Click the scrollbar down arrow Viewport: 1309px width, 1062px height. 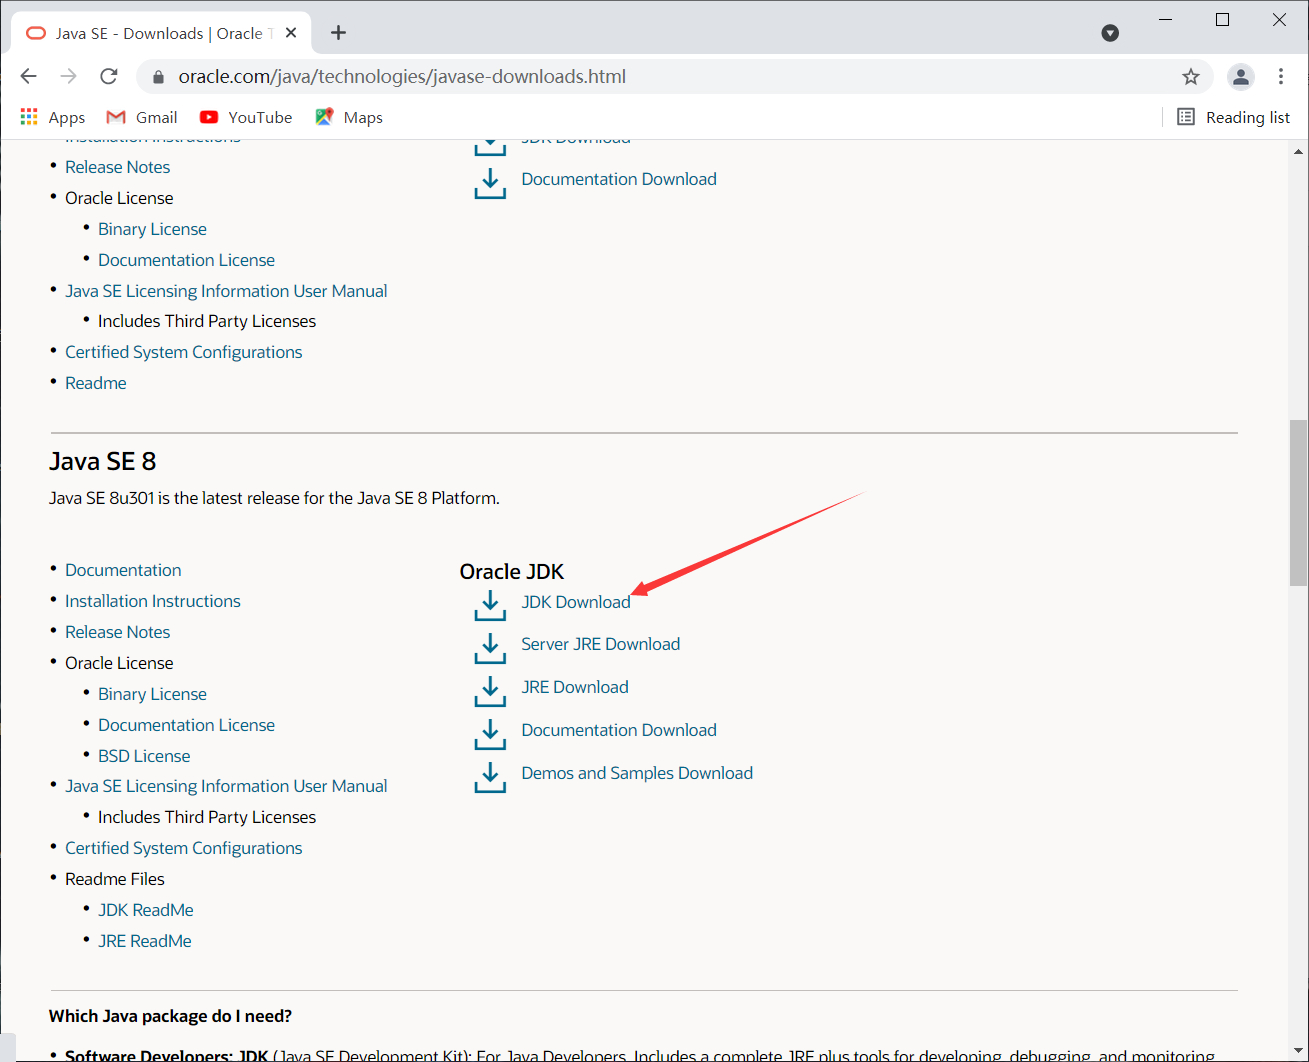coord(1298,1050)
